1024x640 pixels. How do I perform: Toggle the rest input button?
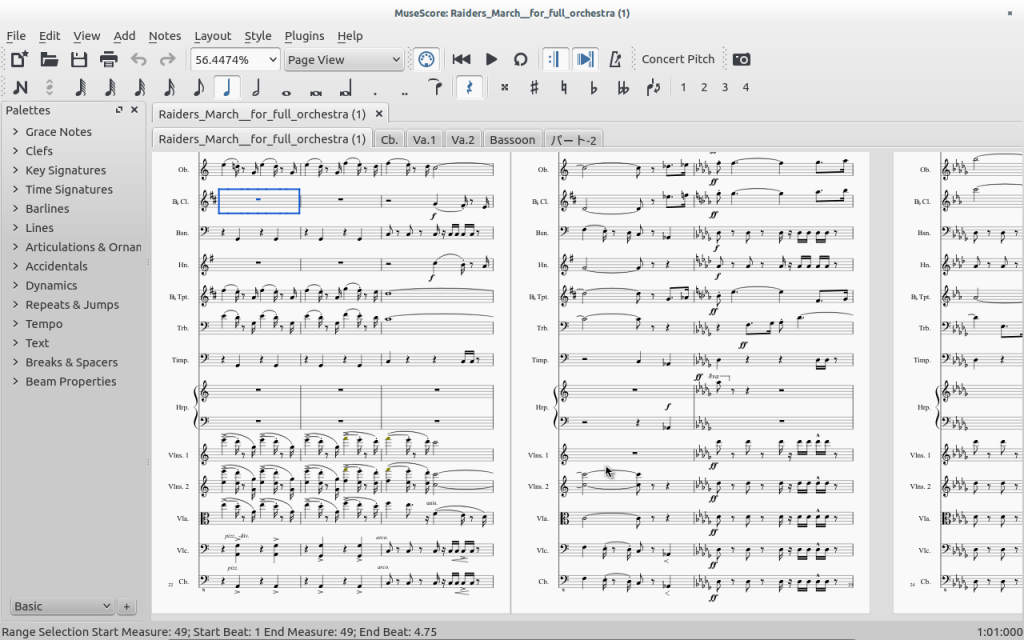[x=470, y=88]
